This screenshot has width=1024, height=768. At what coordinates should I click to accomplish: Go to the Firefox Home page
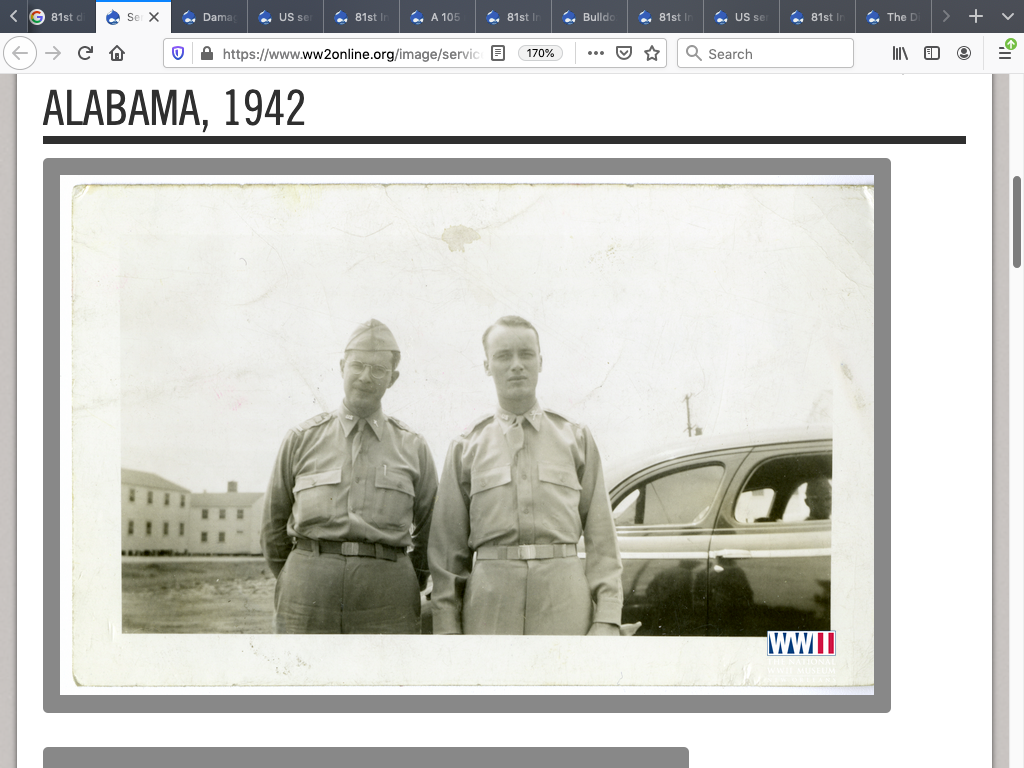pos(117,53)
